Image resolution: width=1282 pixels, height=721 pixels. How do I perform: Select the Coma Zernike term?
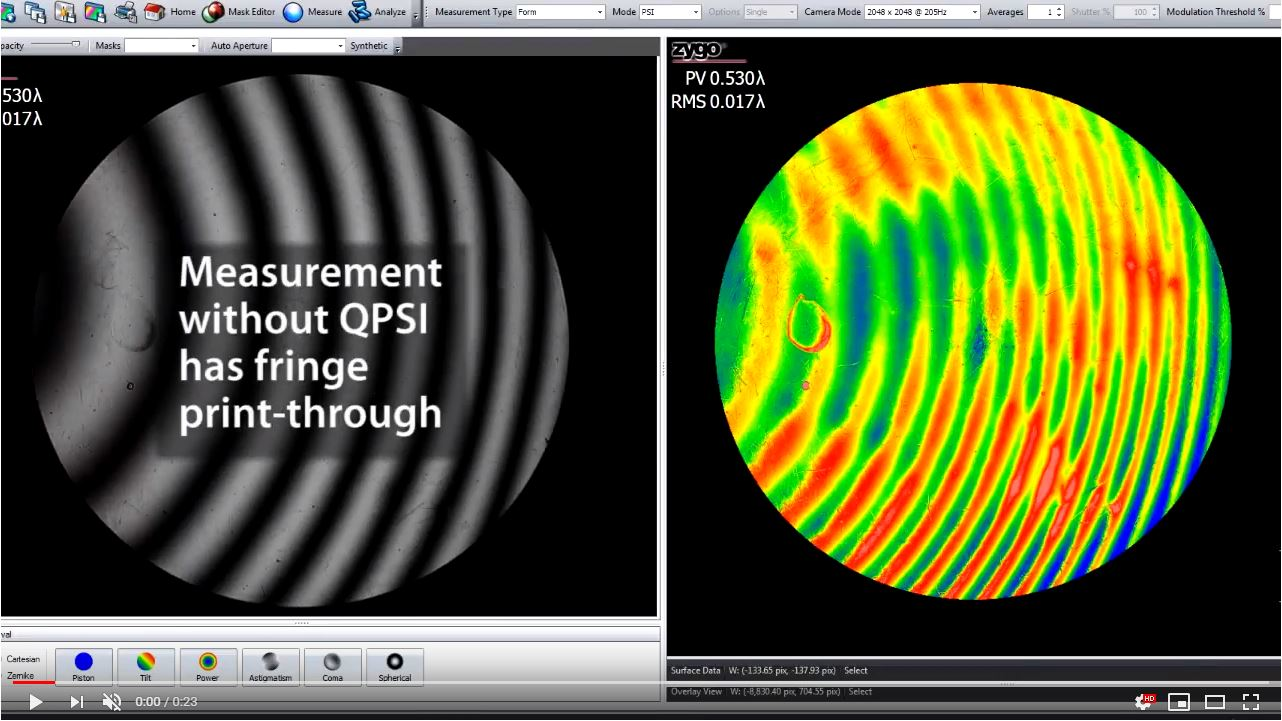coord(332,666)
